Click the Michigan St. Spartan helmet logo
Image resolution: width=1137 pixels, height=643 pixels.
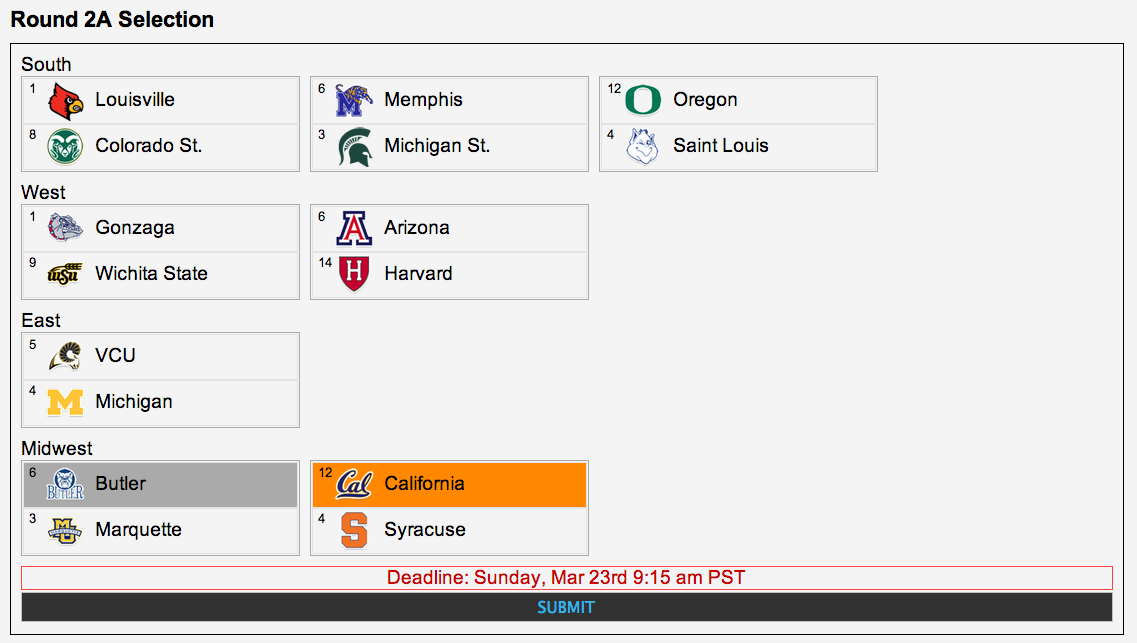[355, 147]
